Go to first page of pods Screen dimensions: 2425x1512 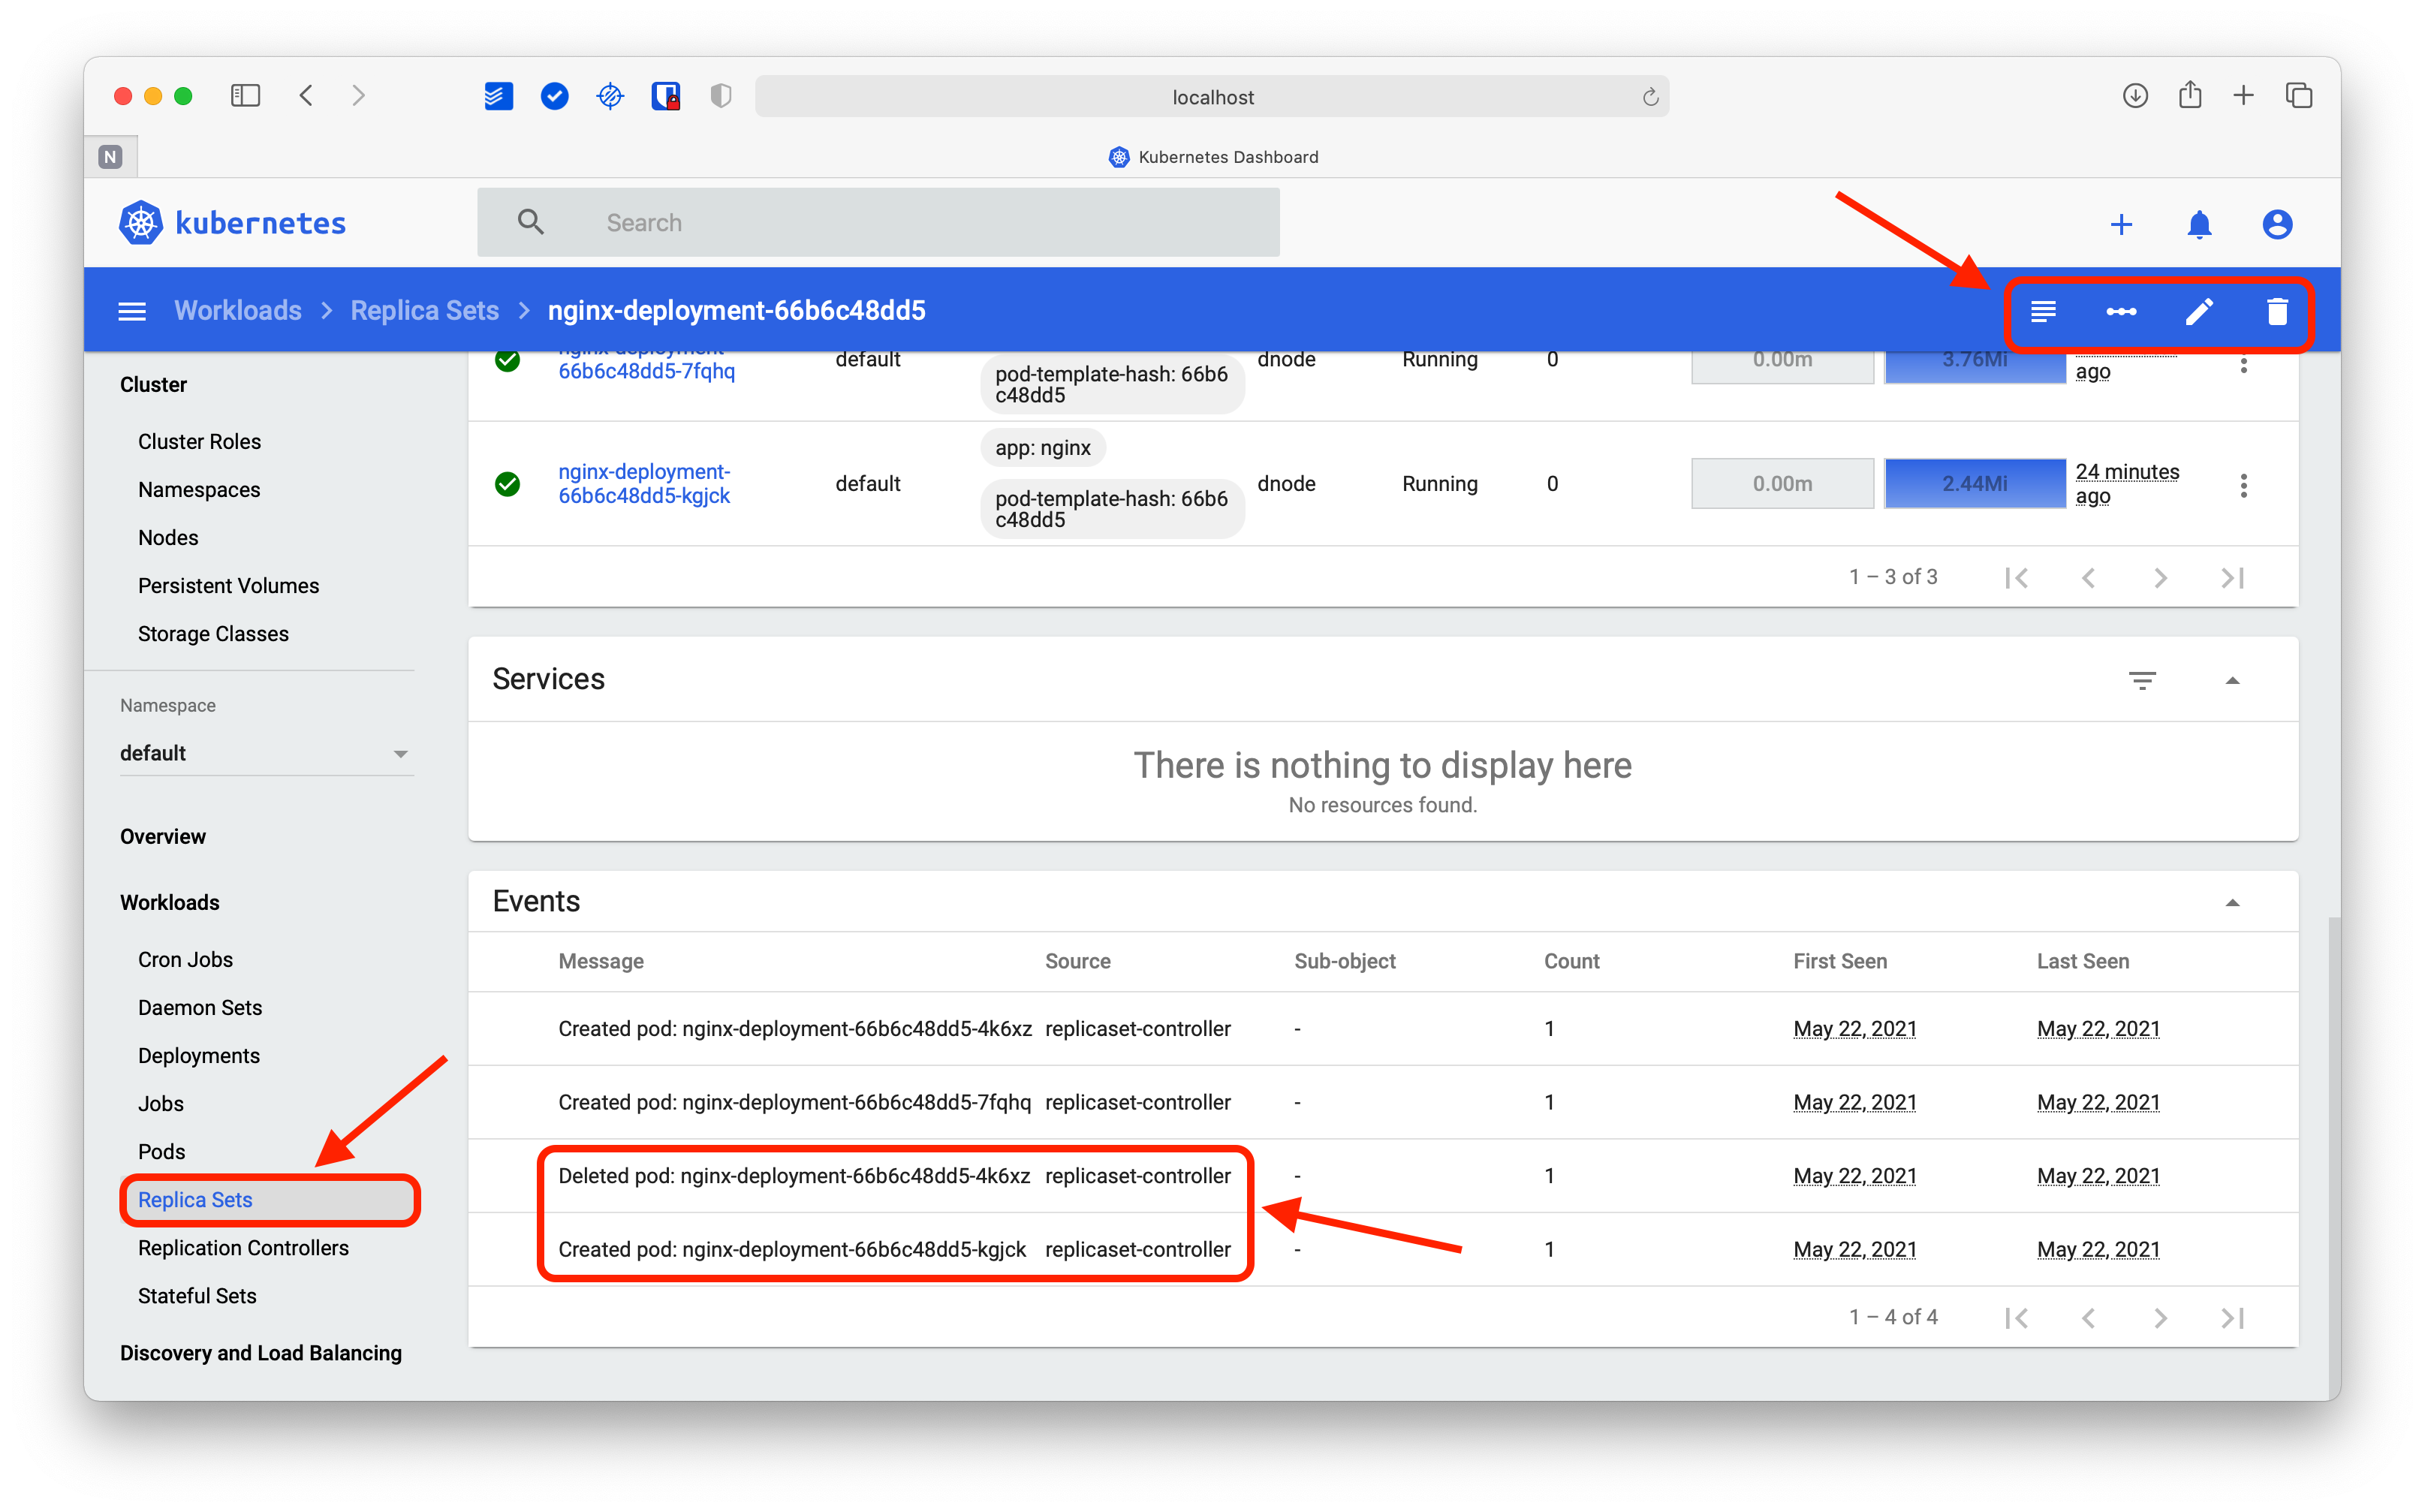pyautogui.click(x=2017, y=578)
